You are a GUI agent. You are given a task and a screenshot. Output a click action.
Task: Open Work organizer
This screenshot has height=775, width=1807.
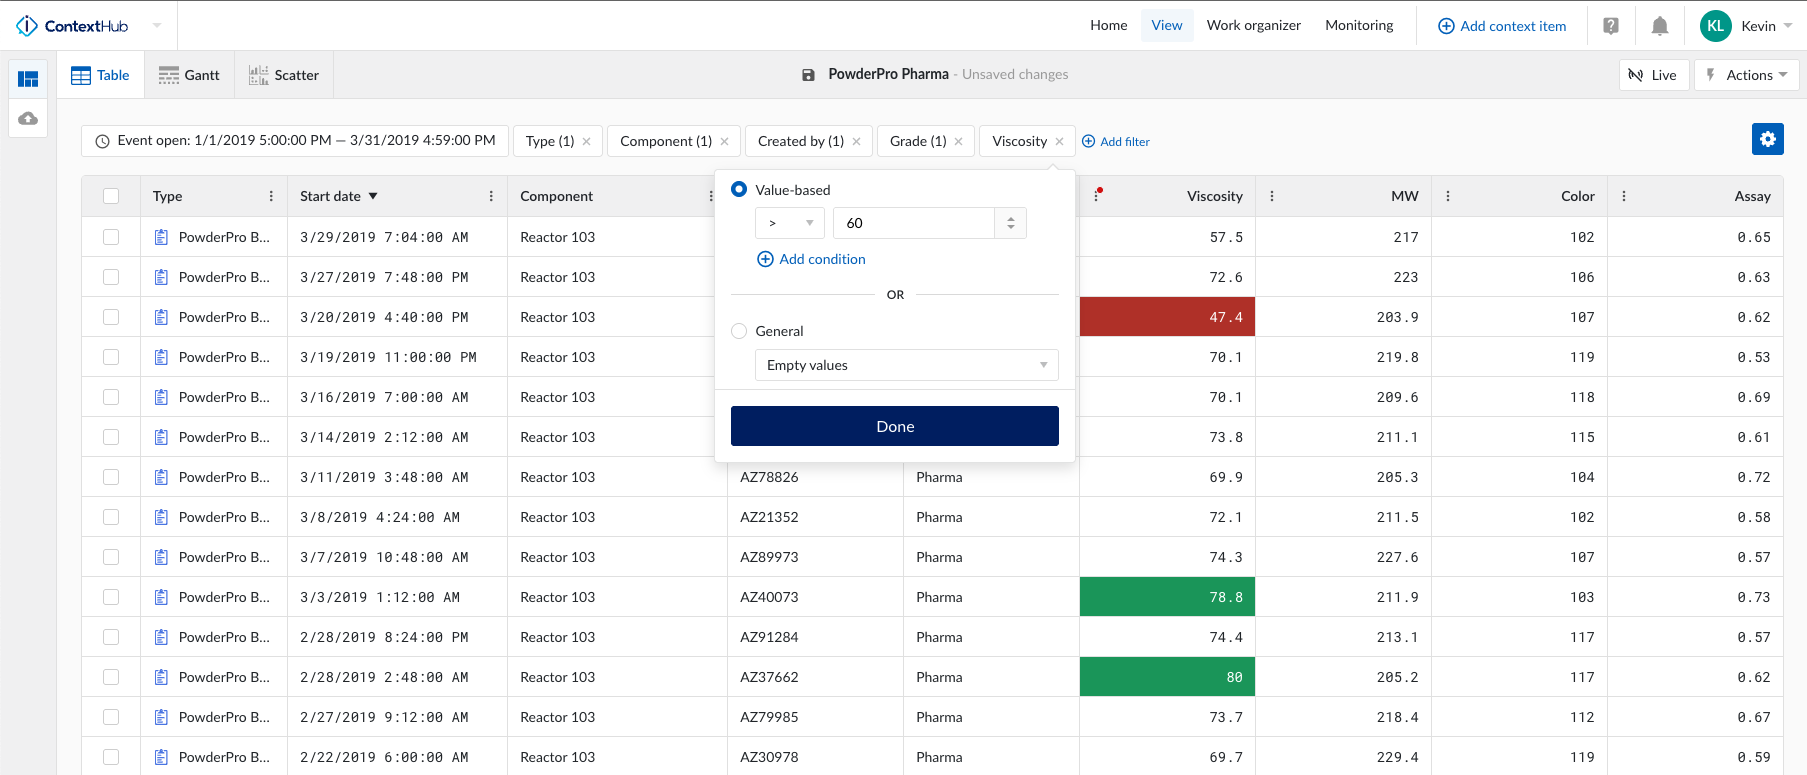tap(1254, 26)
